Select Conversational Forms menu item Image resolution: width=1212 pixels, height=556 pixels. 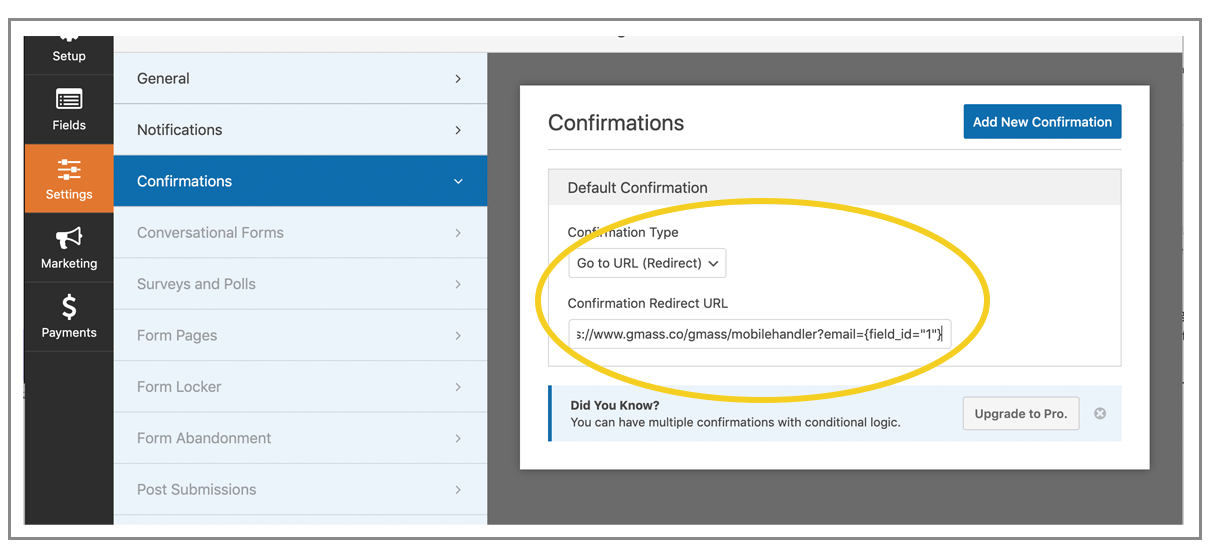click(210, 233)
